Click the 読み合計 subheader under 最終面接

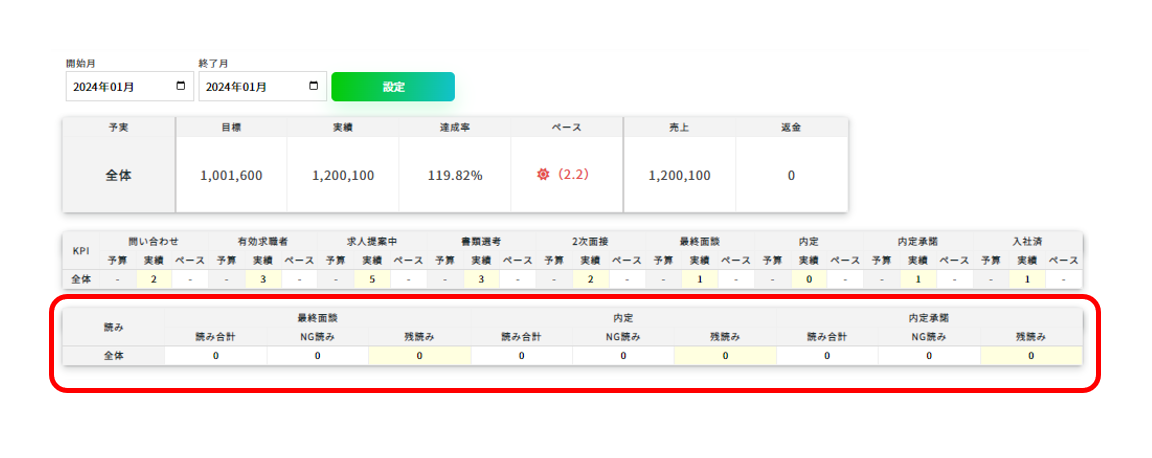[215, 337]
